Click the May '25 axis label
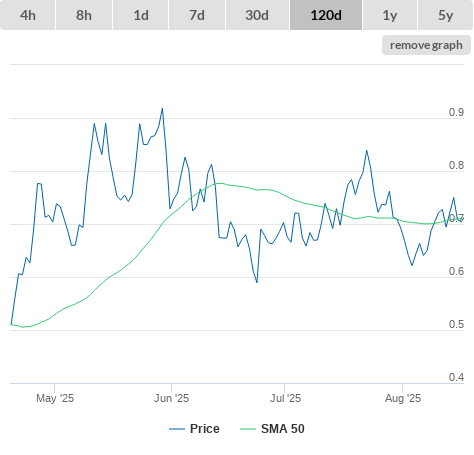This screenshot has height=455, width=474. (55, 398)
